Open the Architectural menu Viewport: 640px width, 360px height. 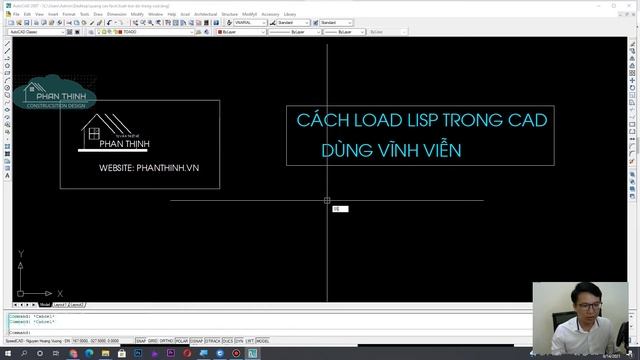205,14
